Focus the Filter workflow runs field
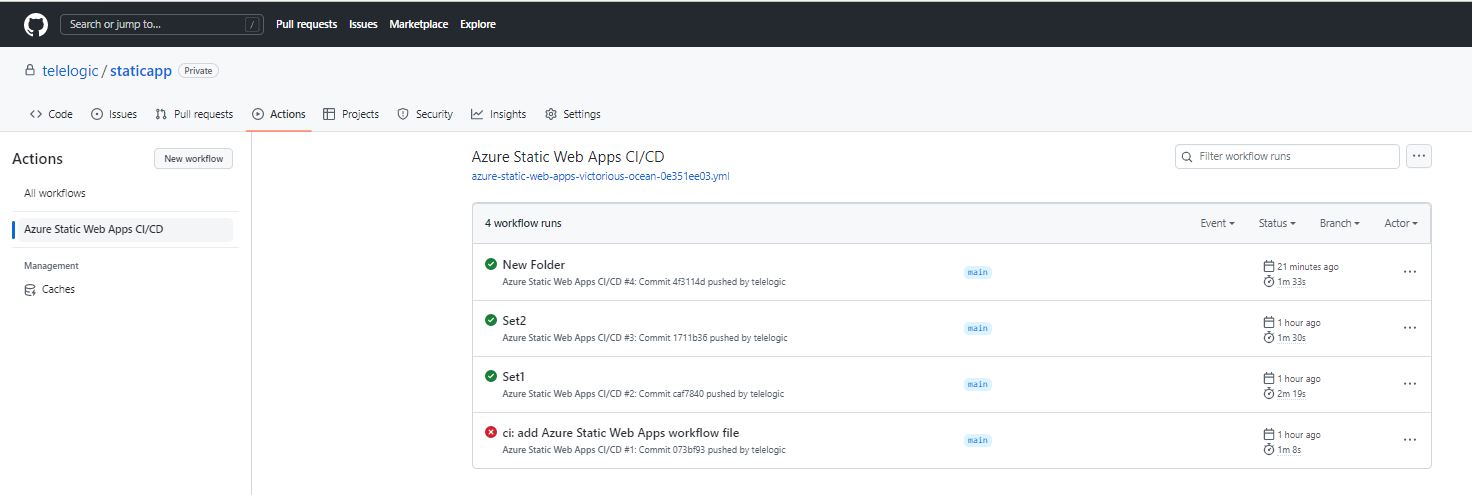The image size is (1472, 495). 1287,157
